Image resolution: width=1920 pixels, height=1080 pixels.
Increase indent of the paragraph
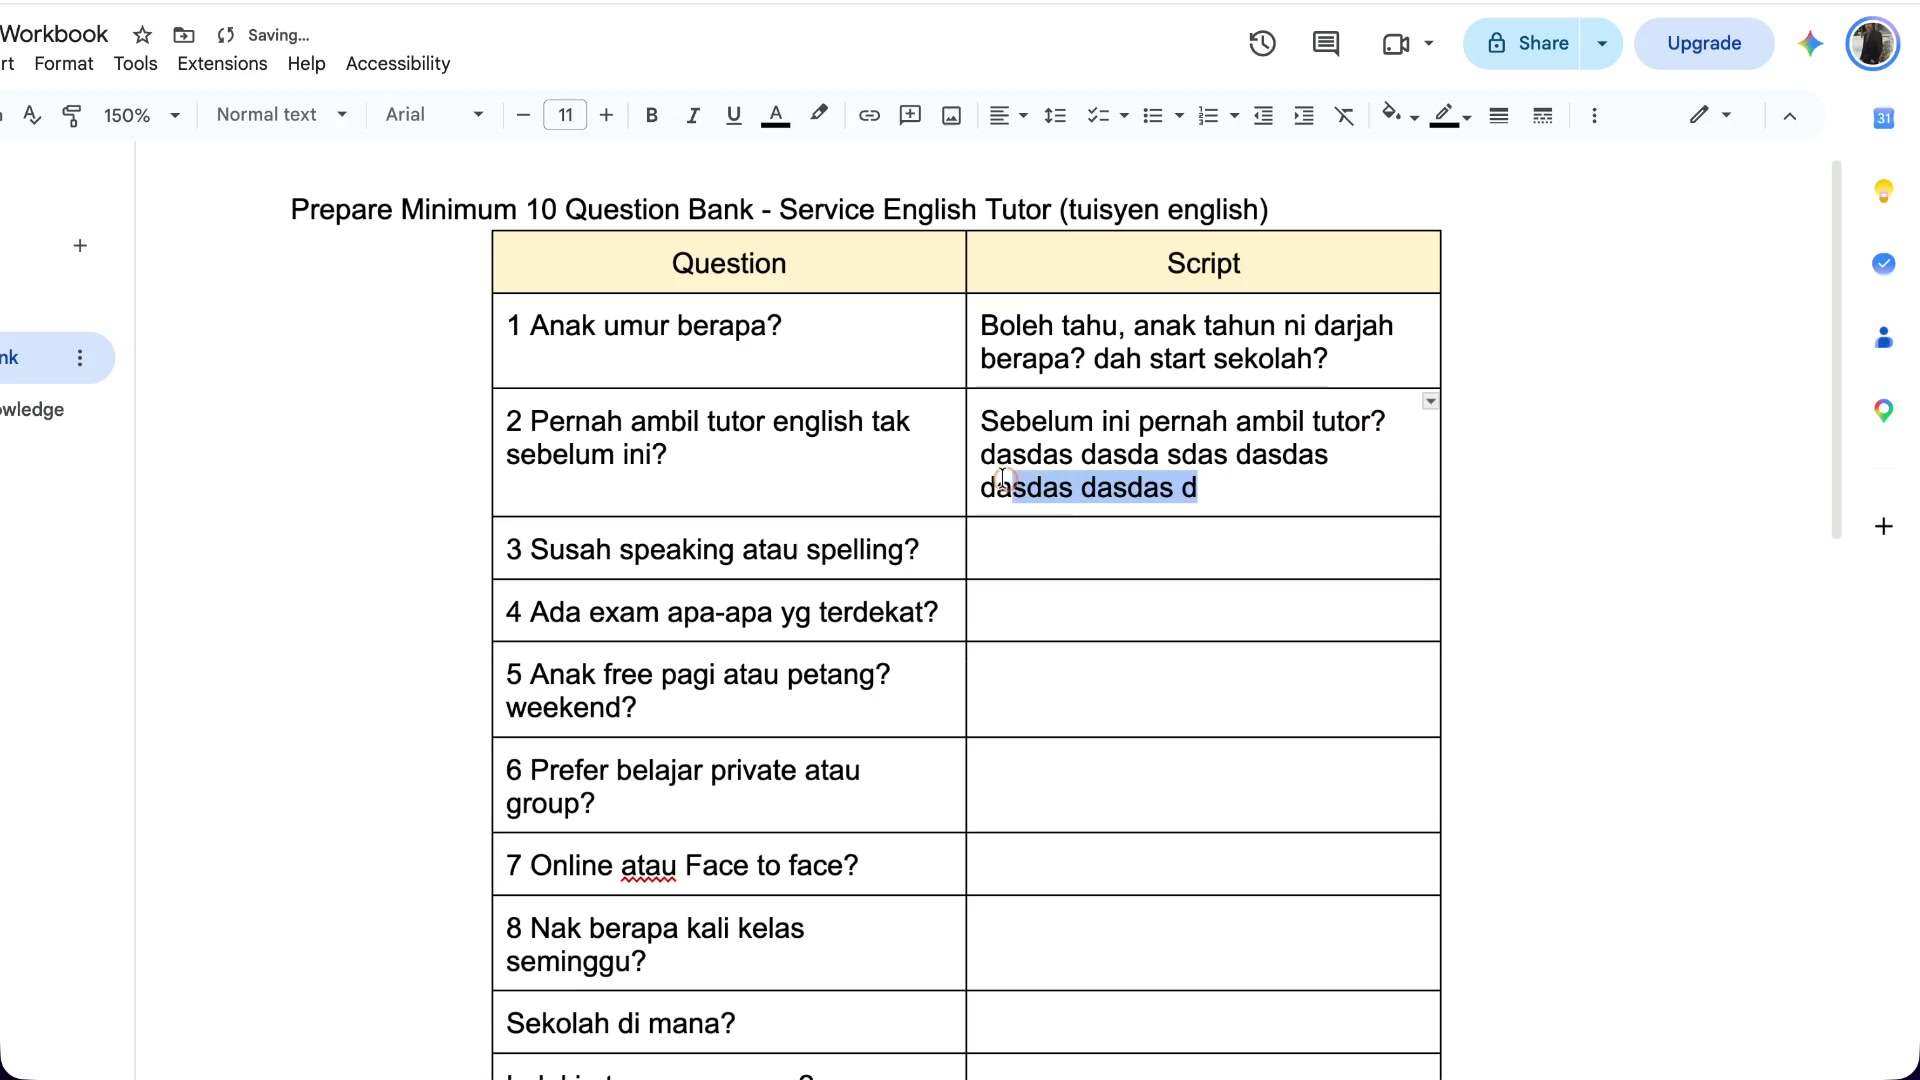(1304, 115)
